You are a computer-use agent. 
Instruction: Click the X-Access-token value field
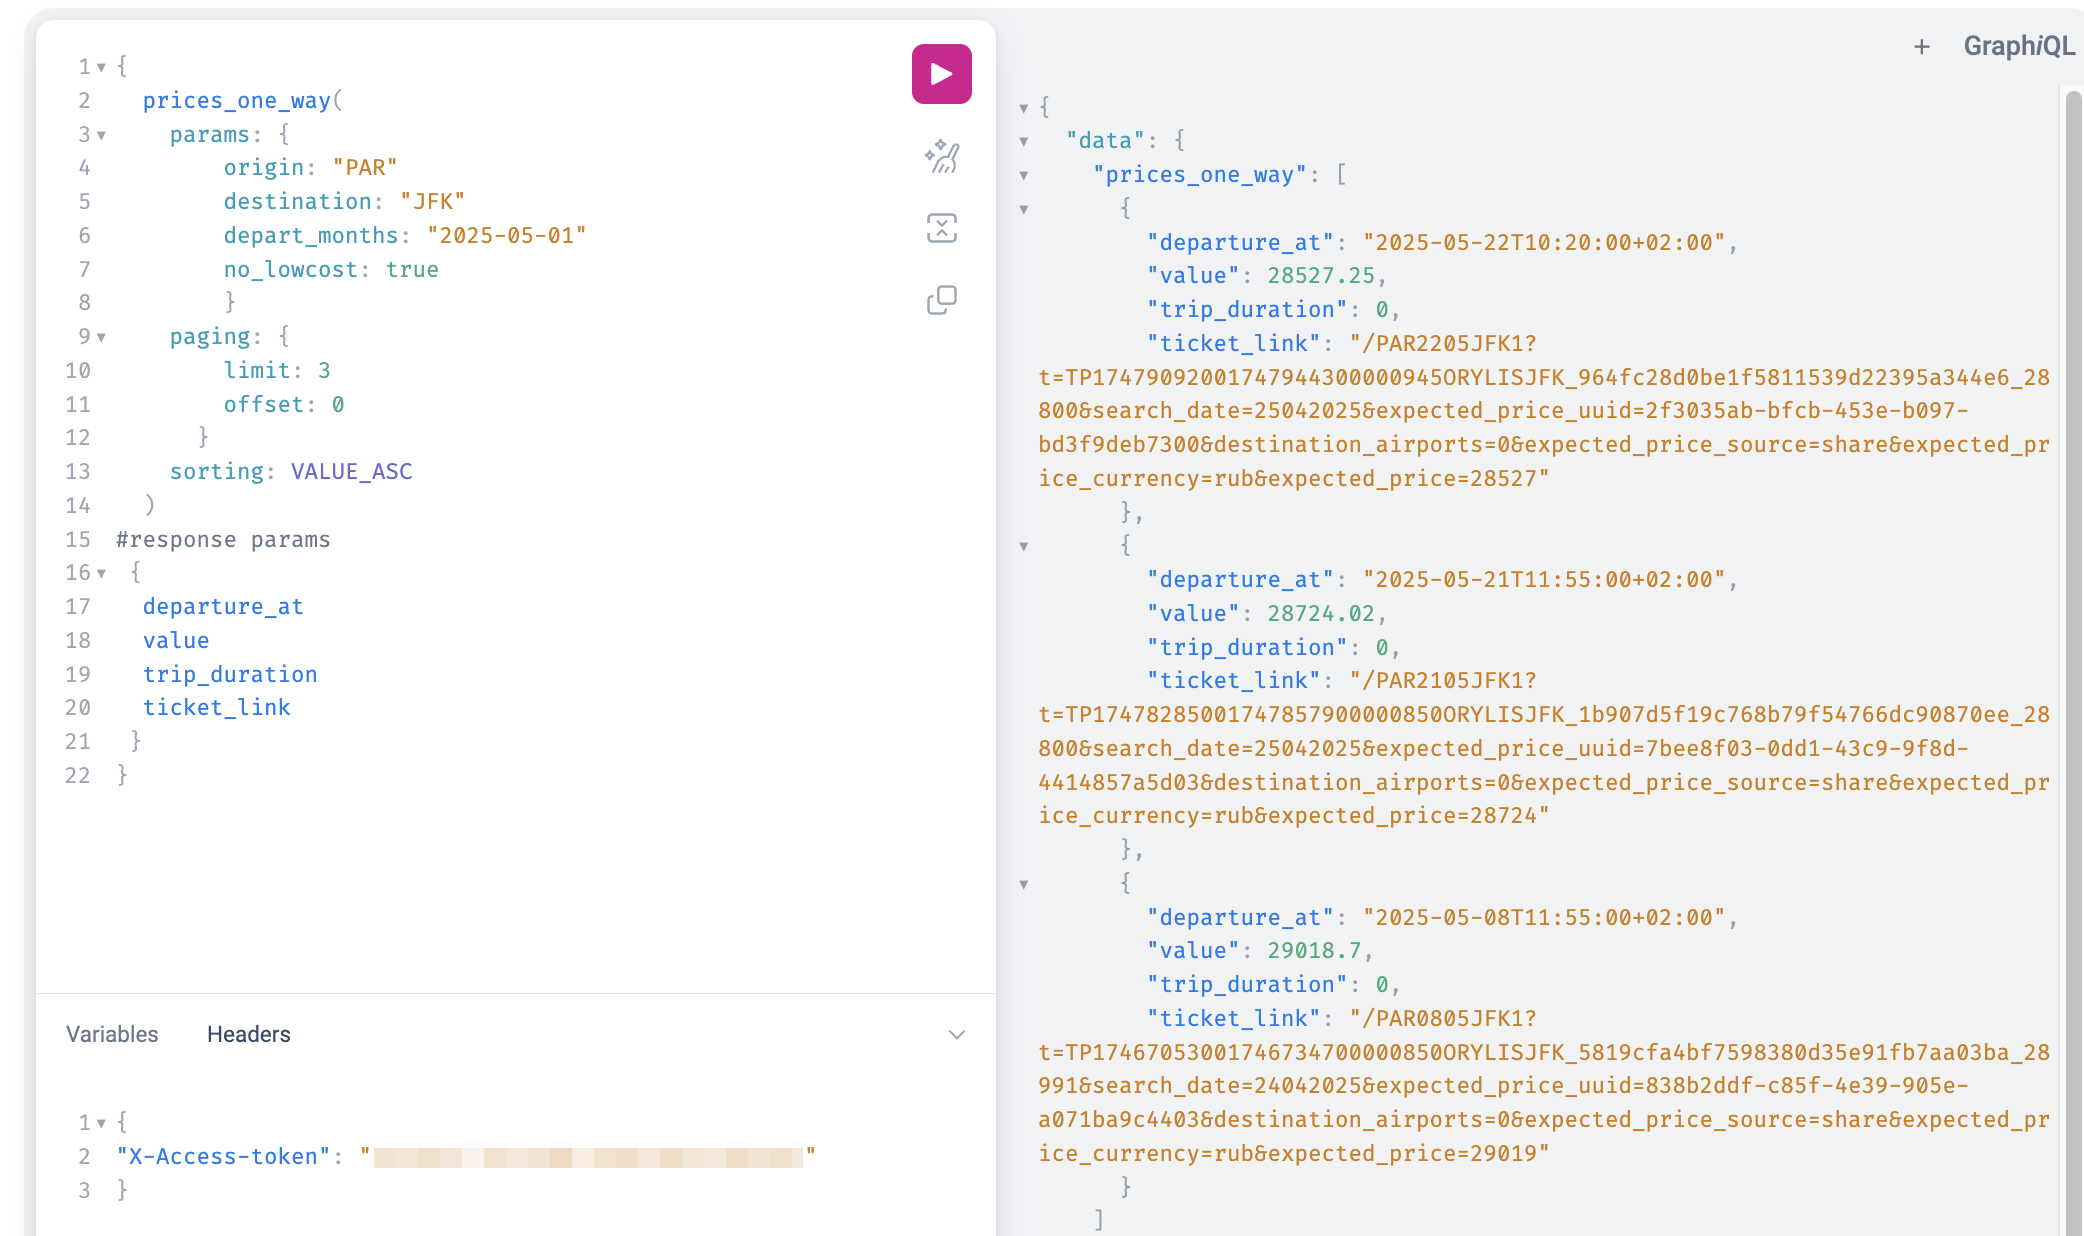click(x=587, y=1157)
